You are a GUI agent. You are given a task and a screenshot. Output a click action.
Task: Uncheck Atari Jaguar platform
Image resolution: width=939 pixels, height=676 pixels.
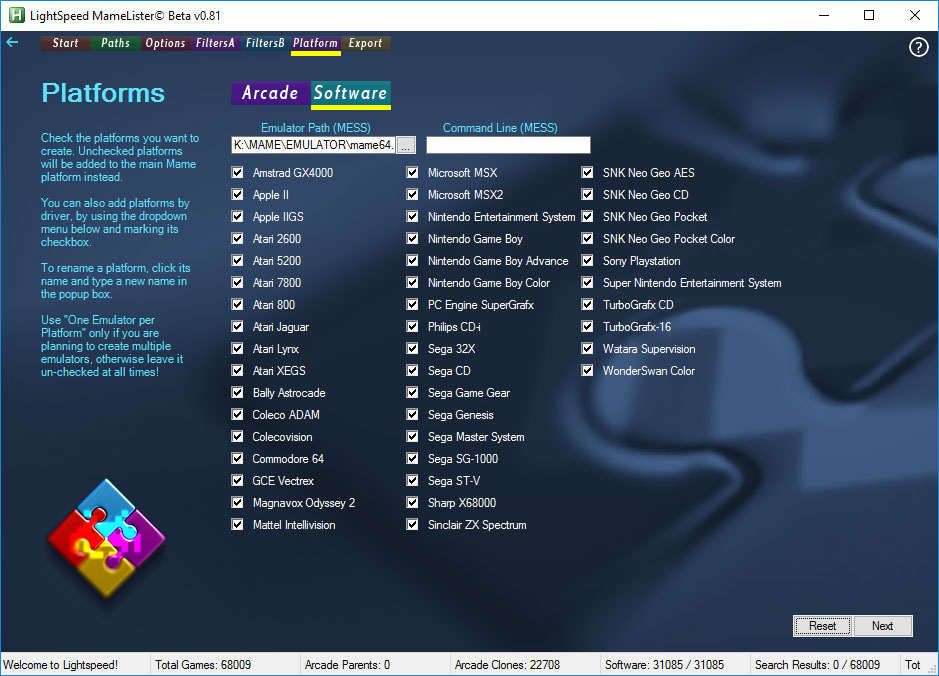pos(237,326)
